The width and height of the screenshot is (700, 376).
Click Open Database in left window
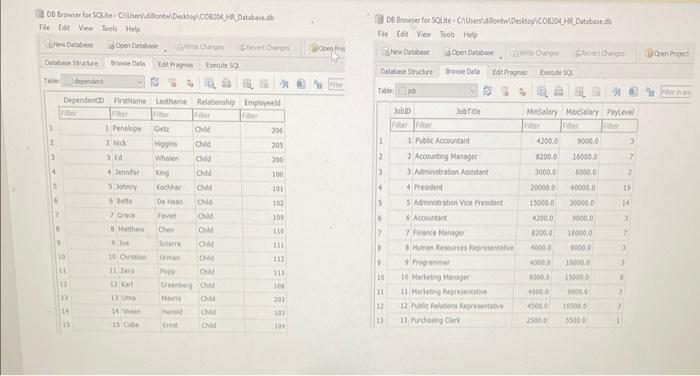coord(133,46)
